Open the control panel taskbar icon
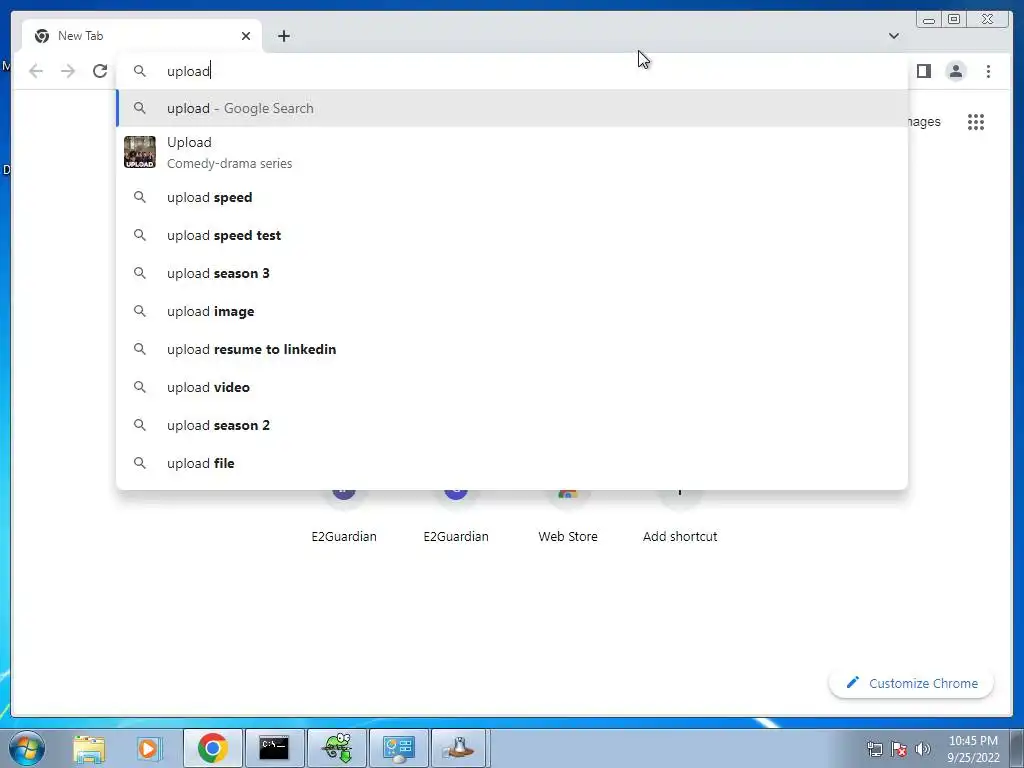The height and width of the screenshot is (768, 1024). click(398, 748)
